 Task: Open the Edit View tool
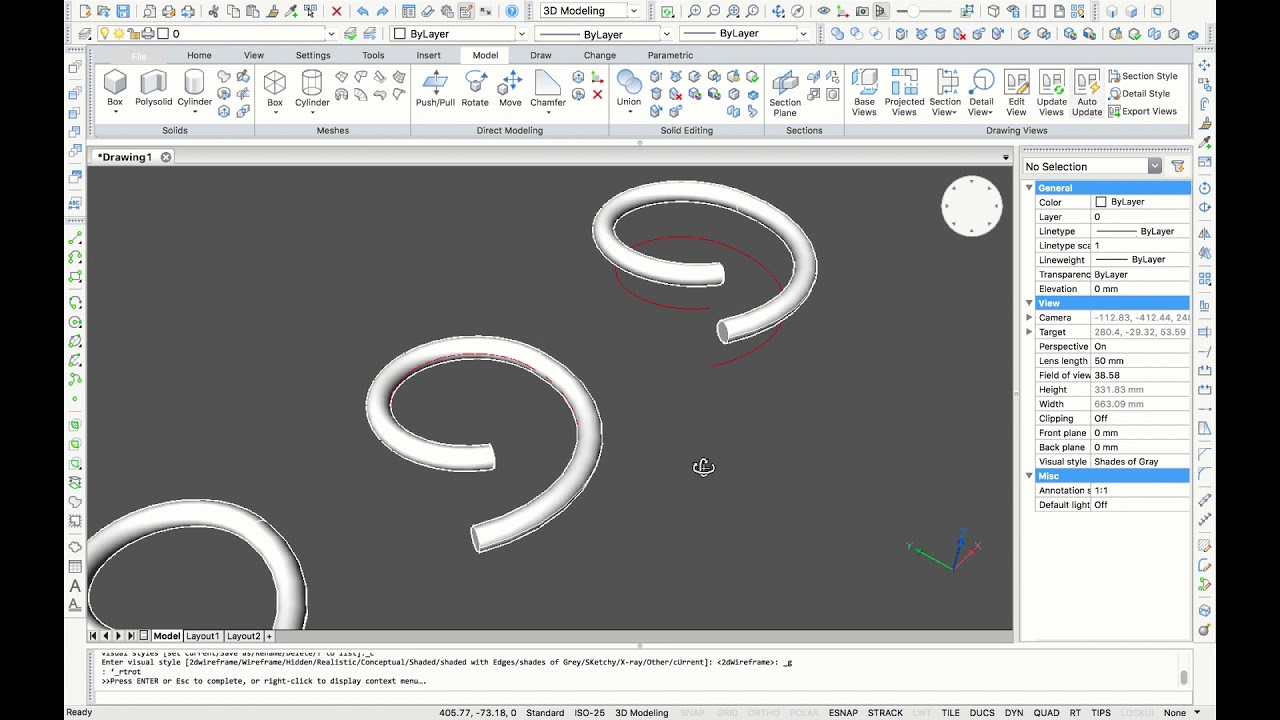click(1016, 93)
